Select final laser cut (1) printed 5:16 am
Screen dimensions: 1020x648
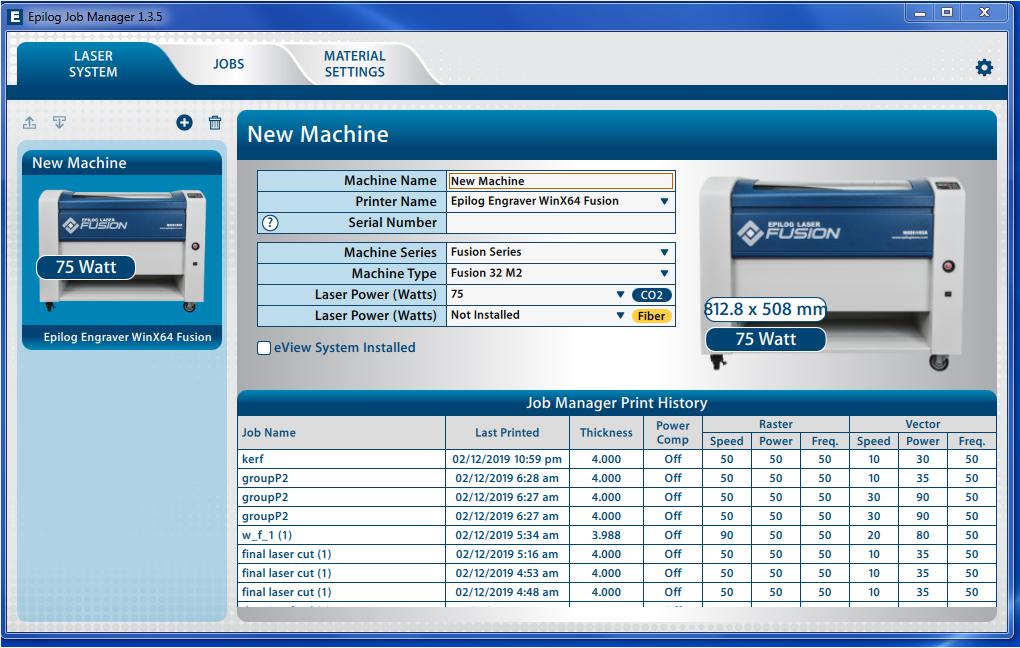click(617, 554)
